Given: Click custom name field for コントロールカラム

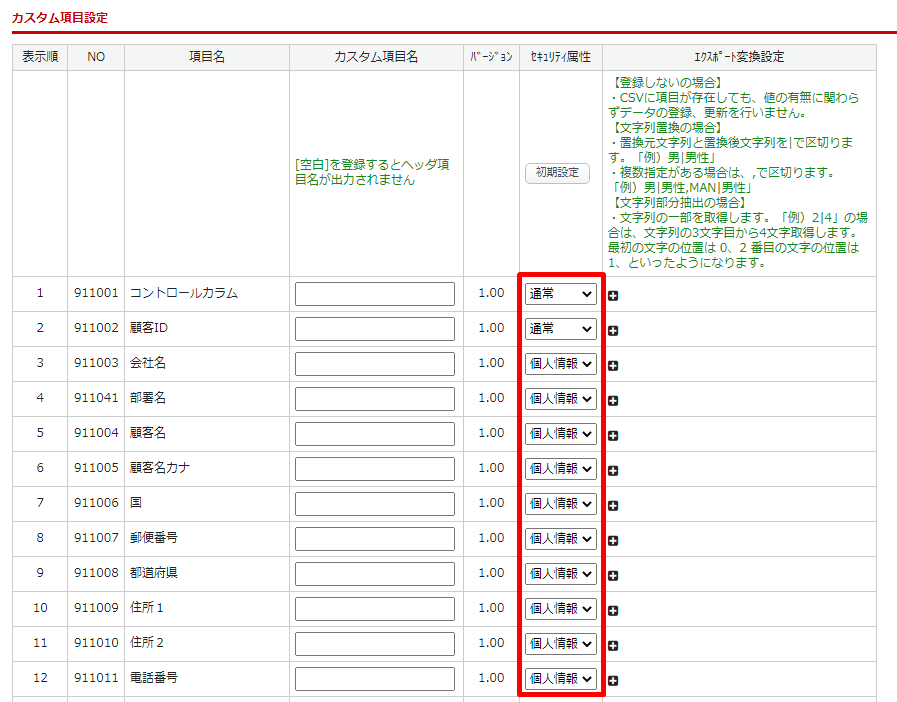Looking at the screenshot, I should (375, 294).
